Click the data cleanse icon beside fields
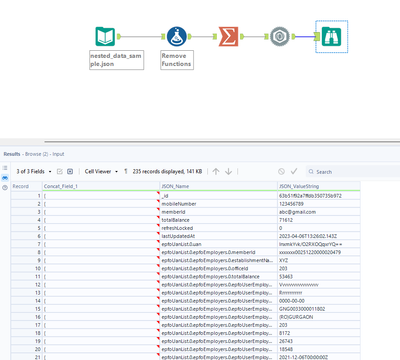Image resolution: width=400 pixels, height=360 pixels. [x=70, y=171]
